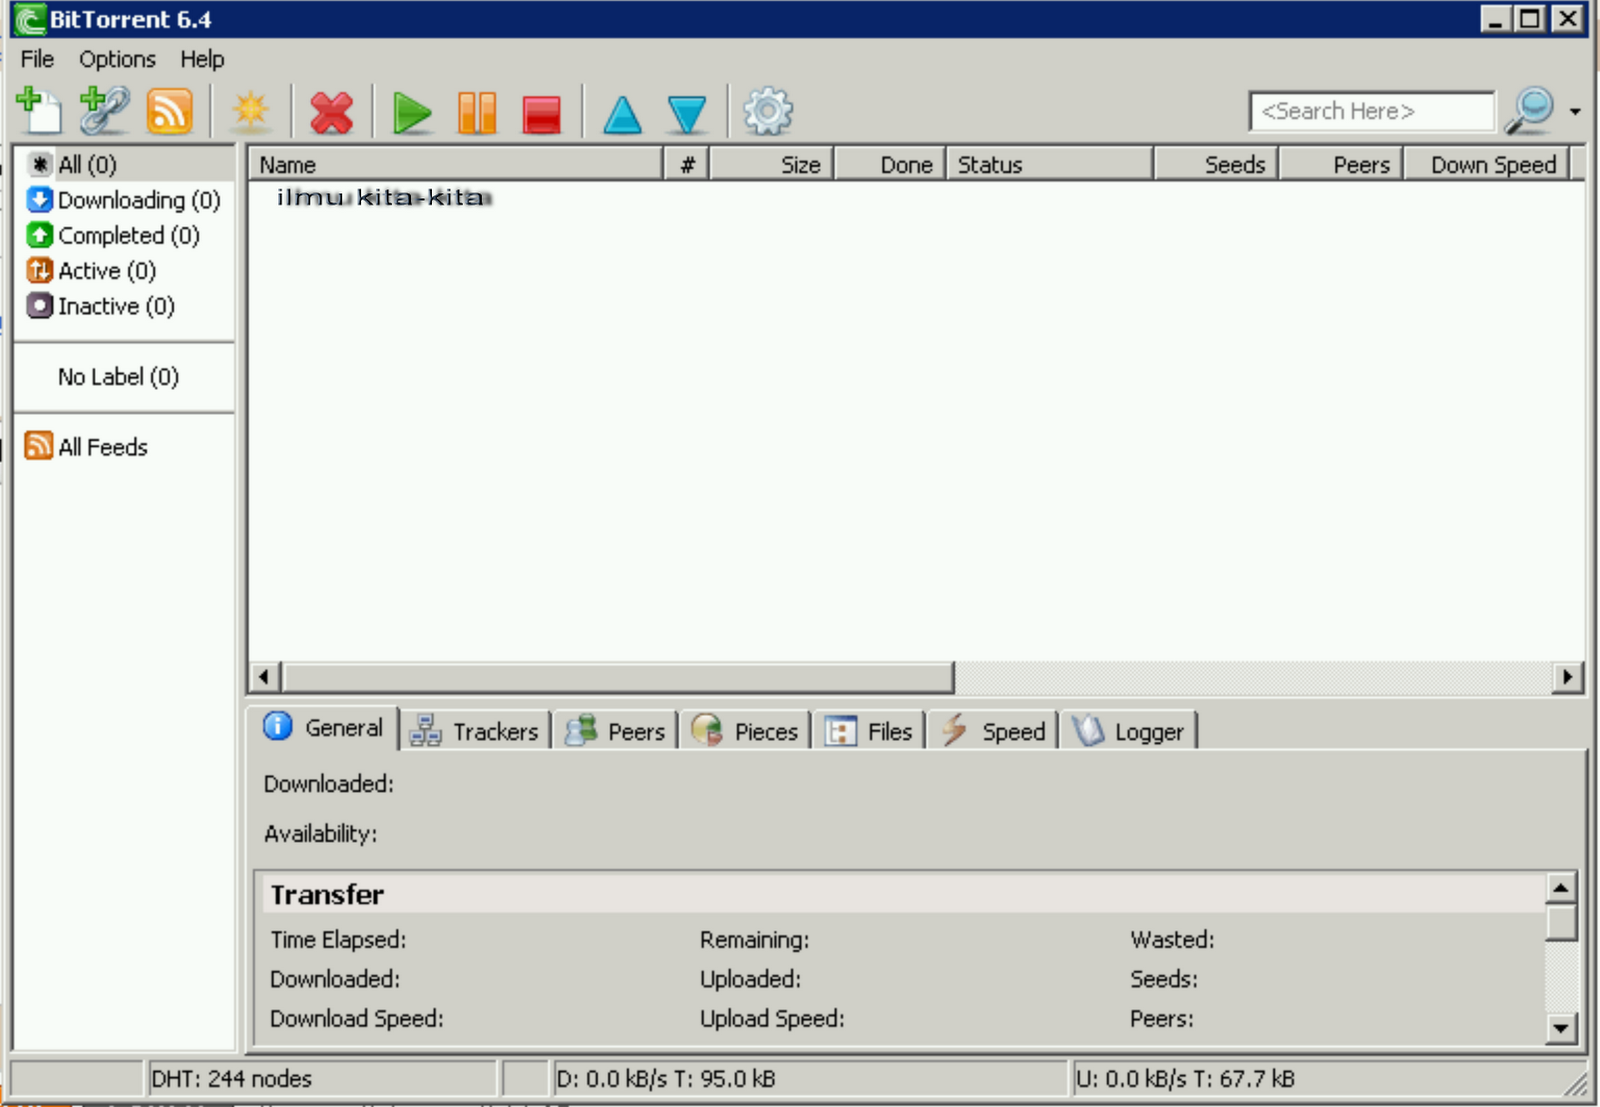Move torrent down in the queue

click(x=686, y=111)
